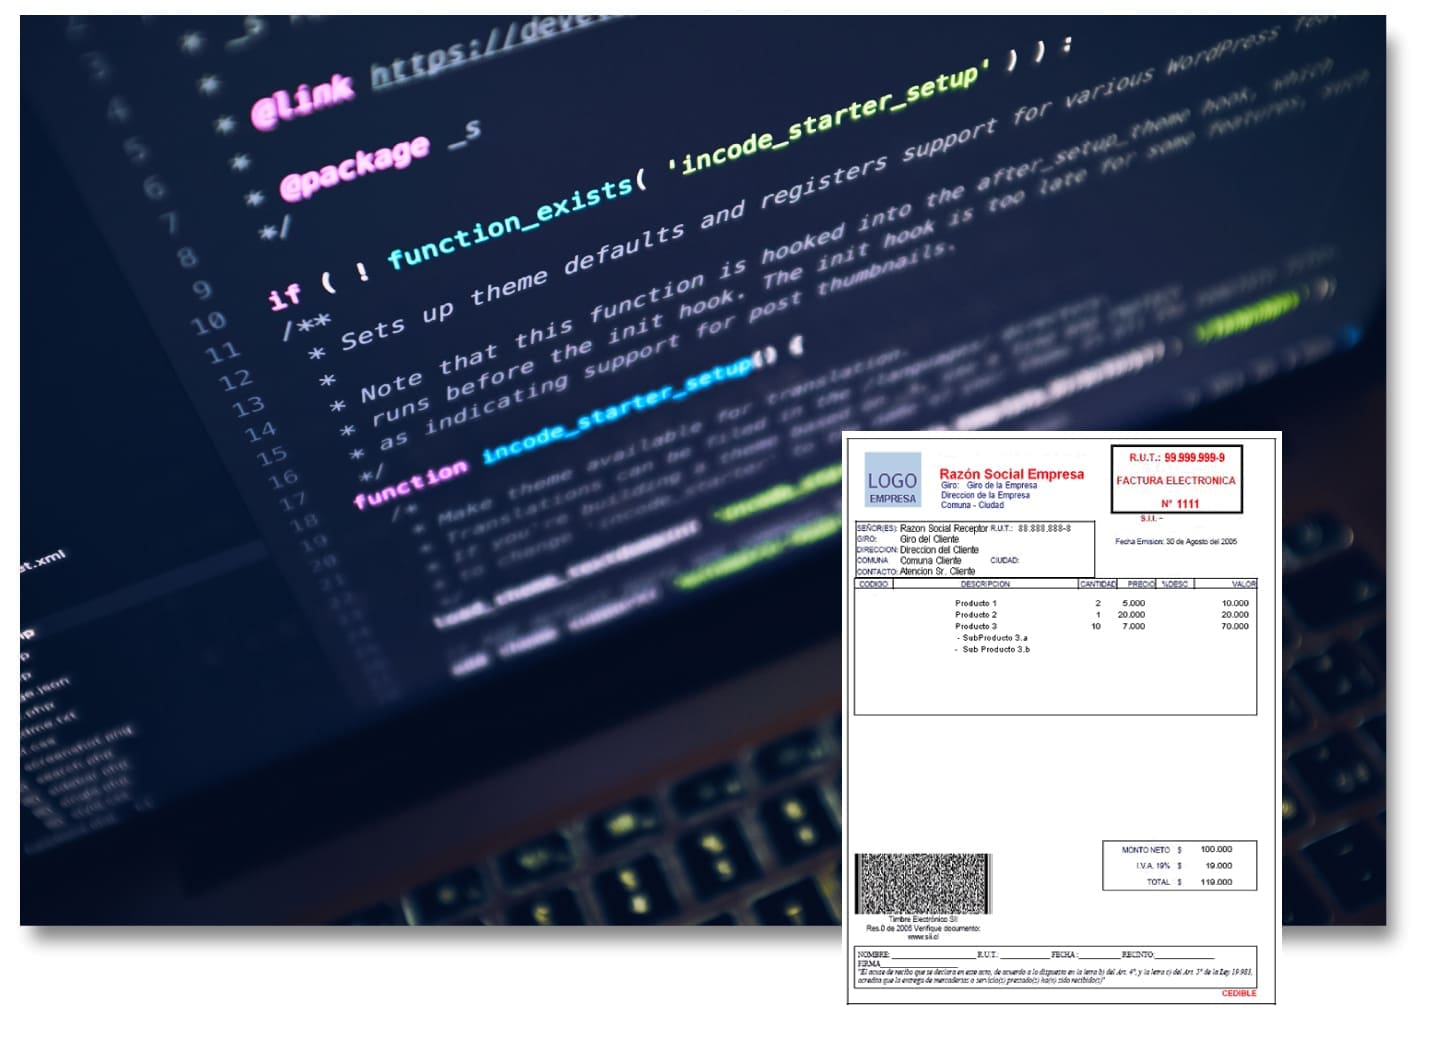
Task: Click 'Direccion de la Empresa' line
Action: (x=985, y=495)
